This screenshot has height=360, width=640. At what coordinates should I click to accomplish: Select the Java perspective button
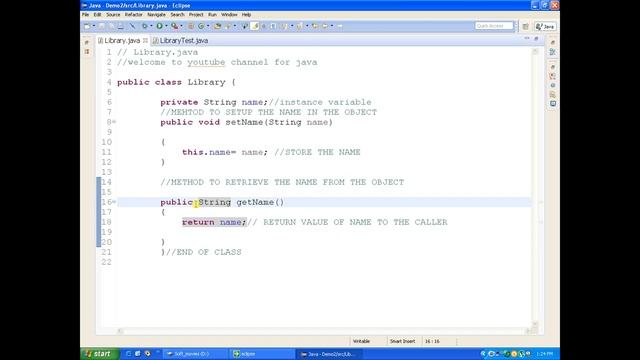tap(545, 27)
